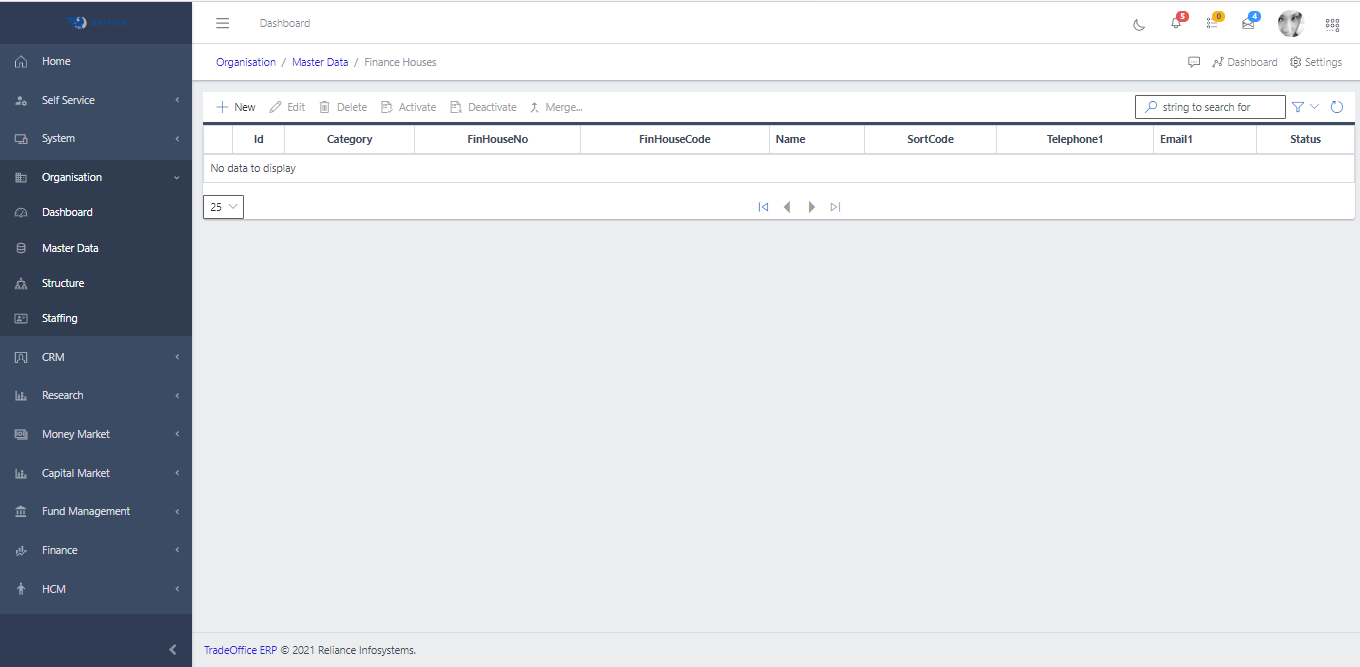Screen dimensions: 1360x667
Task: Go to the next page arrow
Action: click(811, 207)
